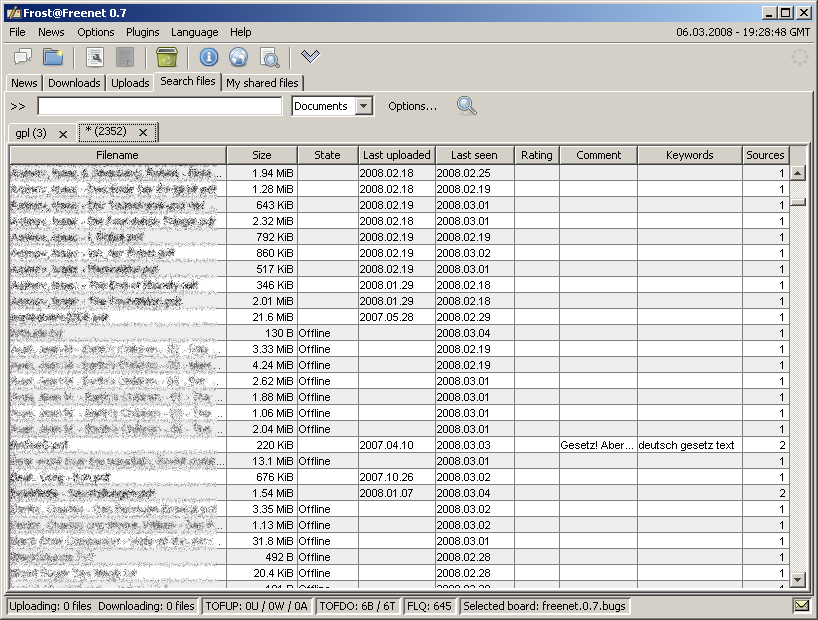Close the * (2352) search tab

[x=143, y=133]
